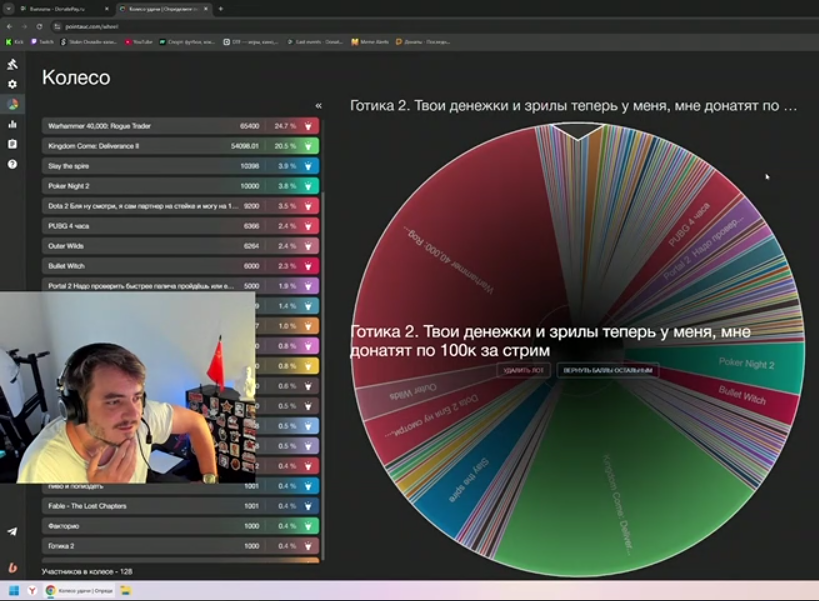
Task: Open a new browser tab
Action: 220,9
